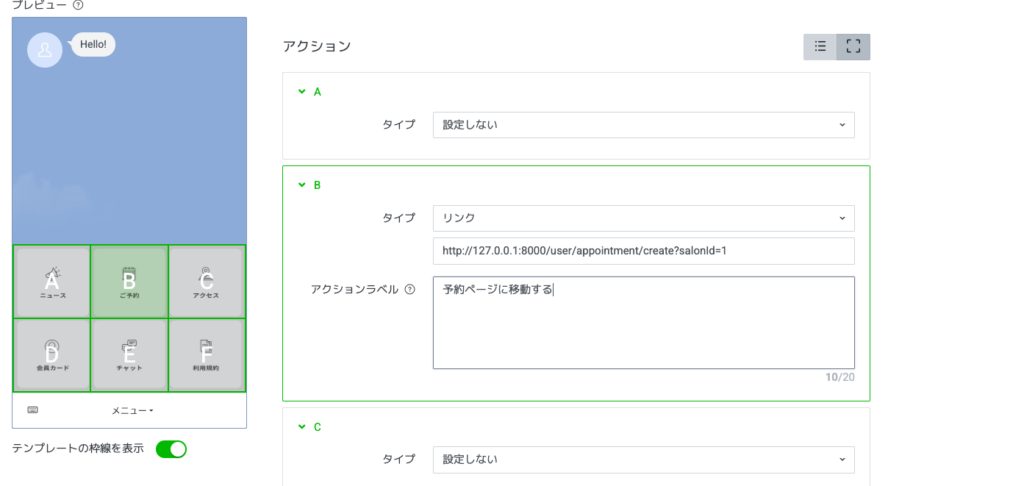Switch to list view icon in Action header

(x=820, y=47)
